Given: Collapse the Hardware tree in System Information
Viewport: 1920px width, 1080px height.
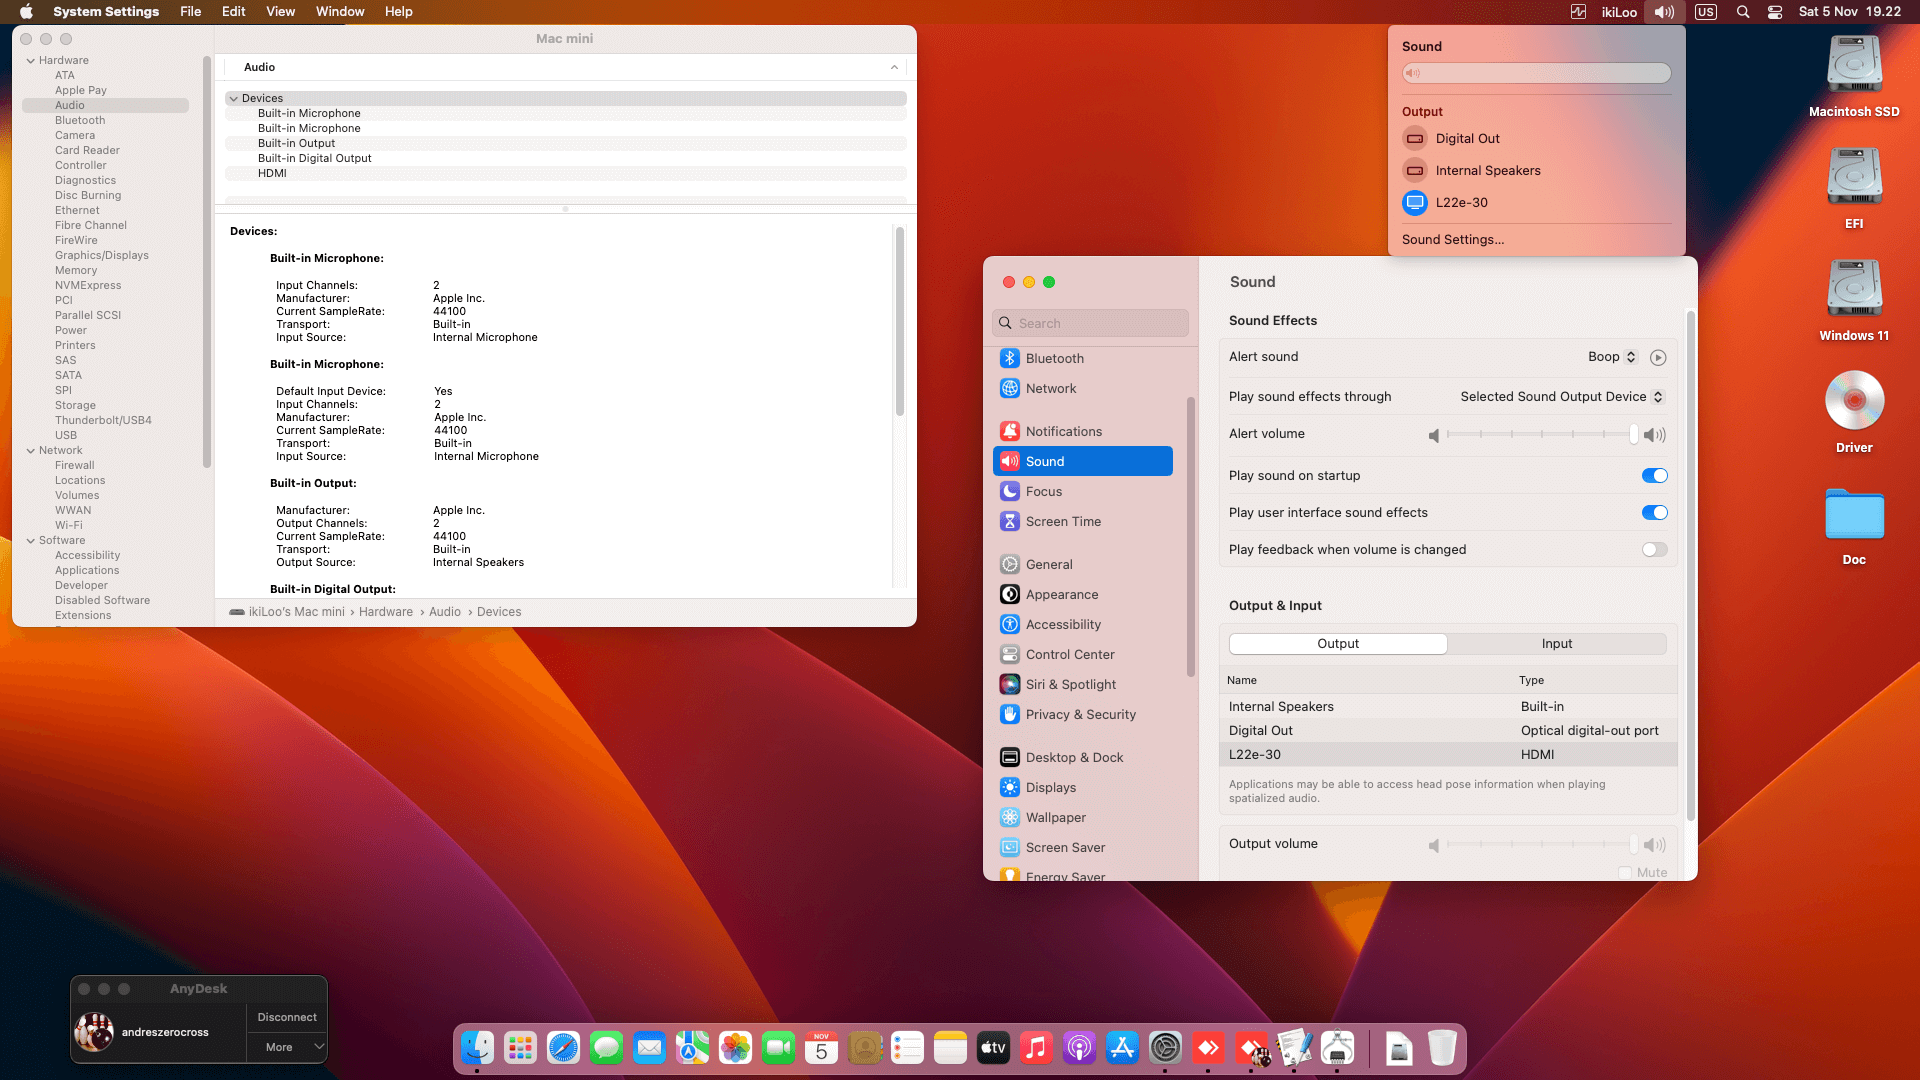Looking at the screenshot, I should tap(31, 60).
